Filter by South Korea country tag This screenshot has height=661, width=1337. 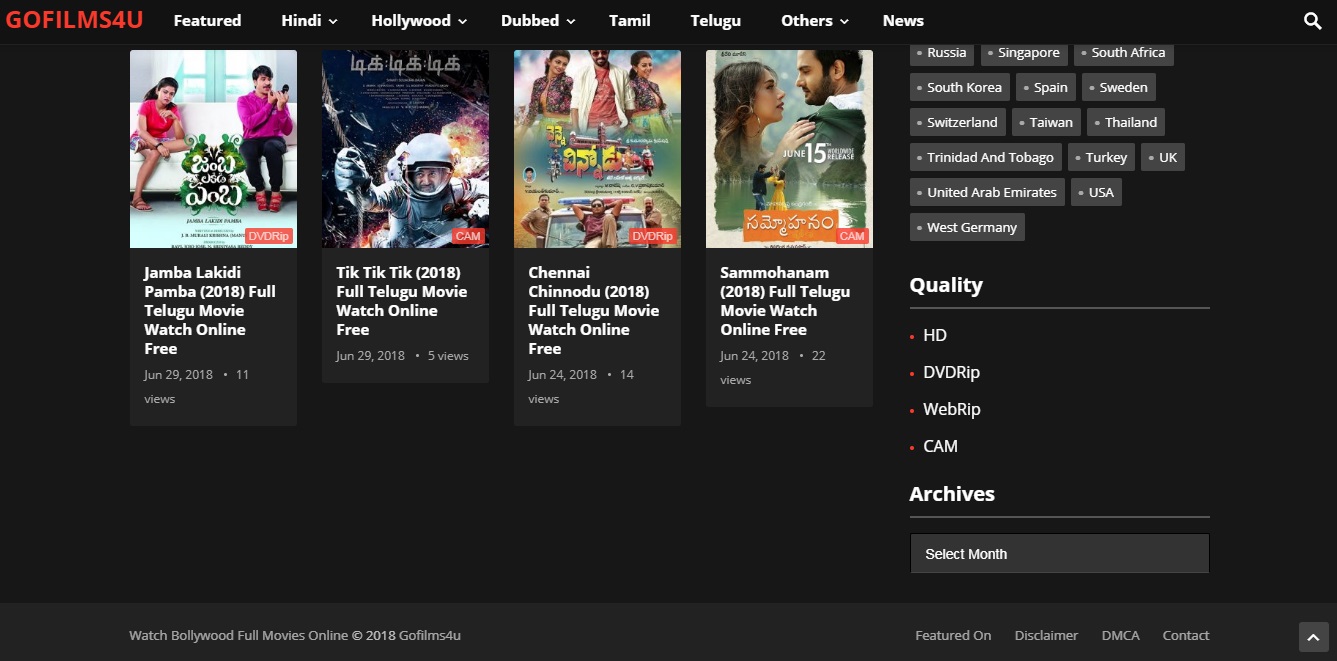[x=959, y=87]
